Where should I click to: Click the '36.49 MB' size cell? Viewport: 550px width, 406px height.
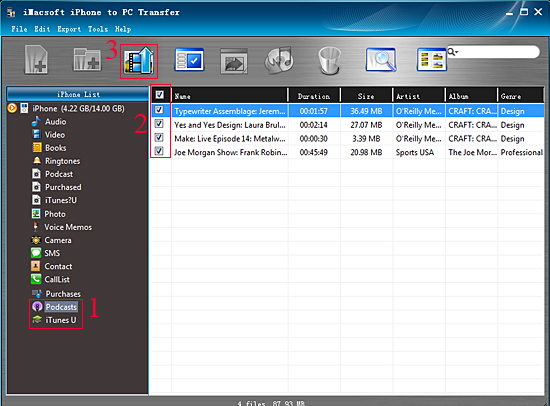366,111
